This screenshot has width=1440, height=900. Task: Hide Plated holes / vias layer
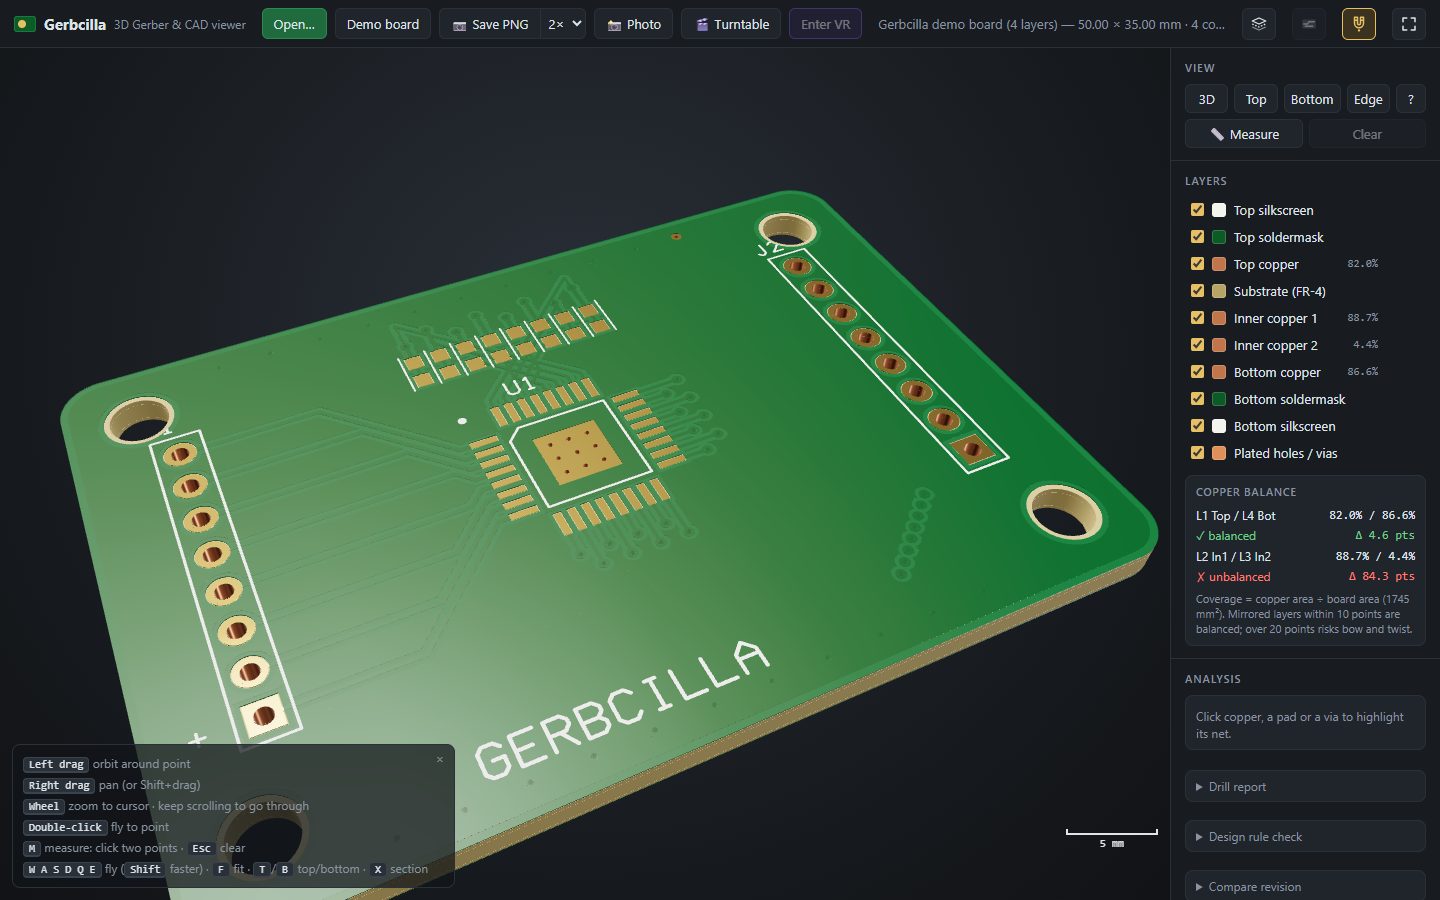[1197, 453]
